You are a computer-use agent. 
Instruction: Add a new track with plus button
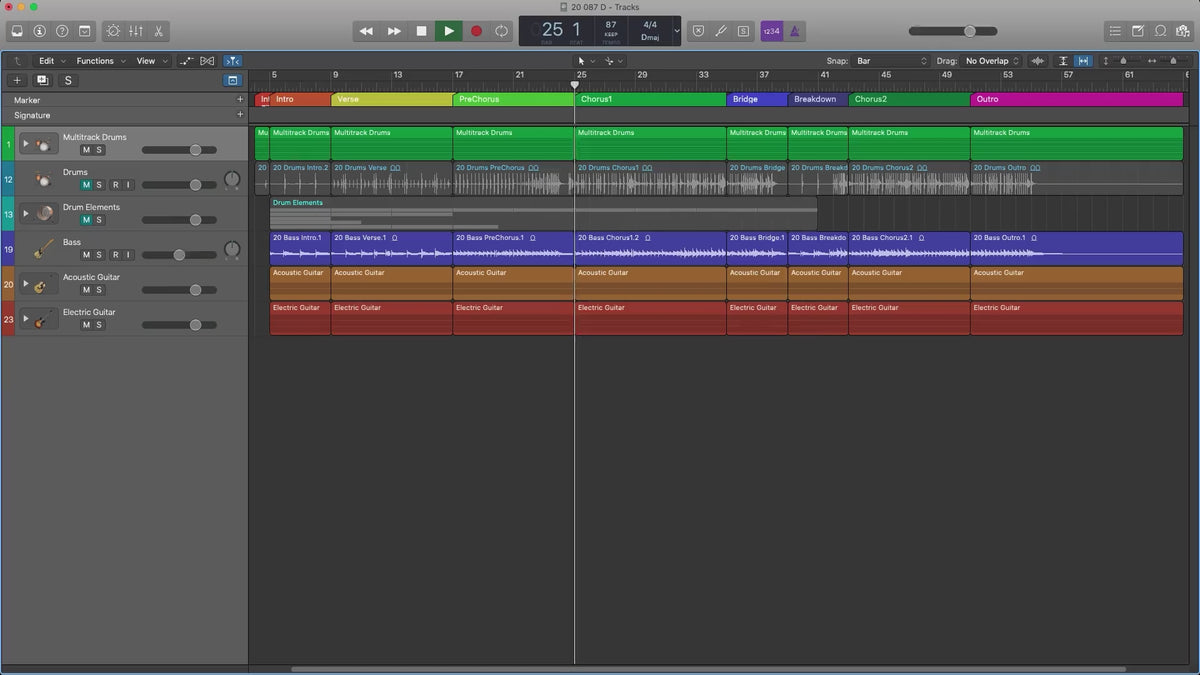(17, 80)
